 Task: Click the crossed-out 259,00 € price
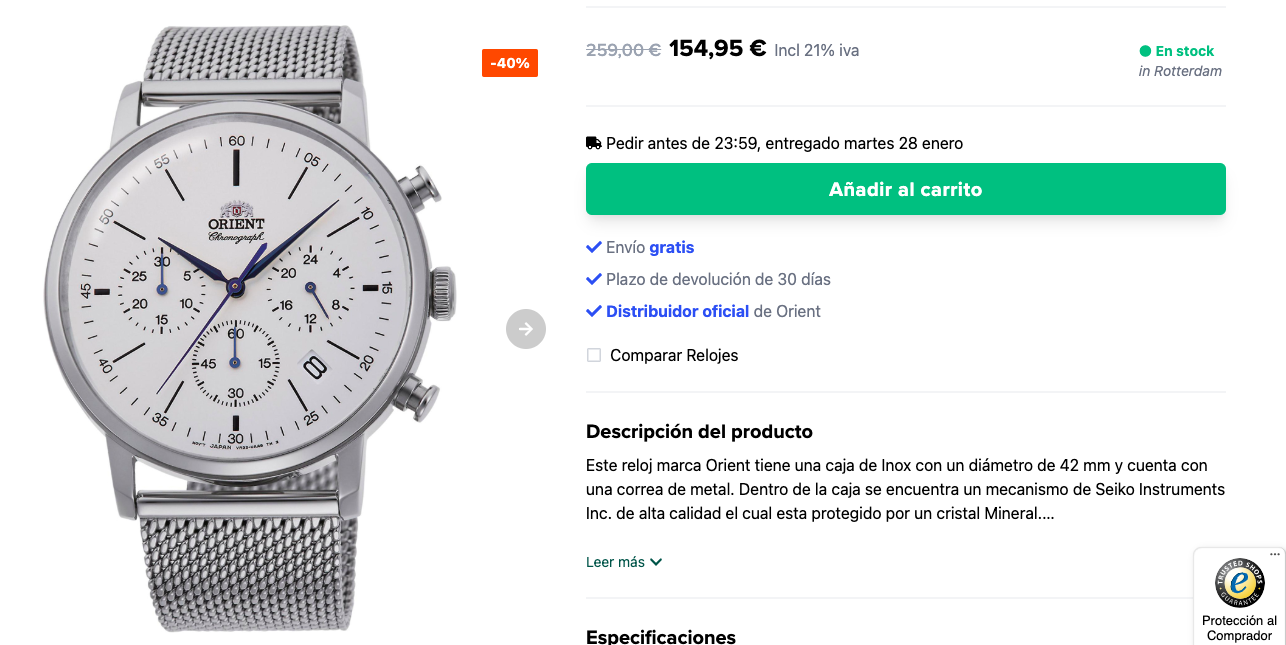coord(623,50)
